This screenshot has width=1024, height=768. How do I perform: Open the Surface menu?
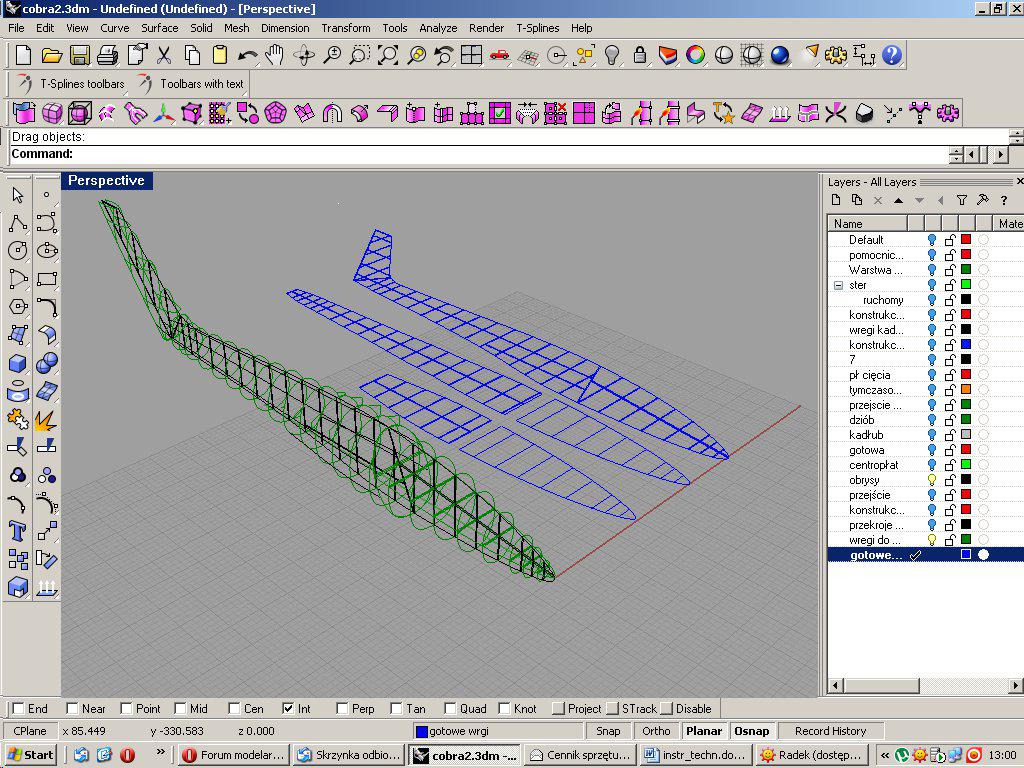[159, 28]
